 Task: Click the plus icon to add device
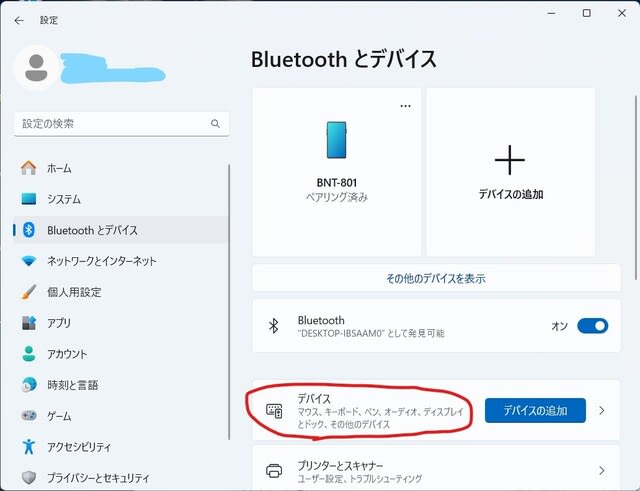tap(510, 160)
